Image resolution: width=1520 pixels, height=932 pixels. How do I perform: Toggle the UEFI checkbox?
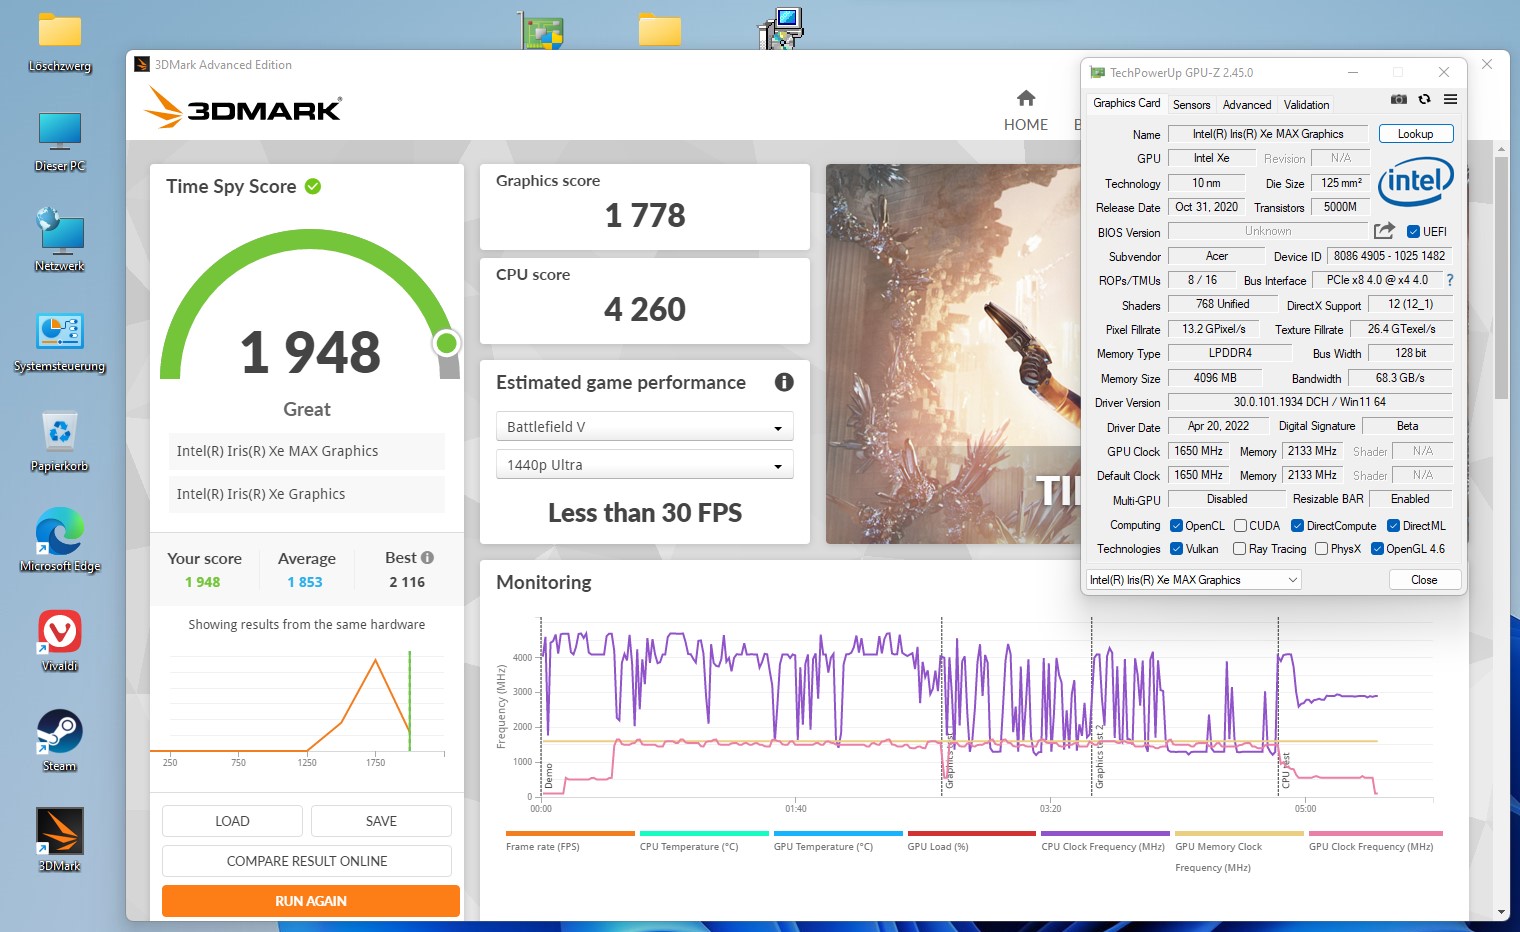pos(1413,231)
